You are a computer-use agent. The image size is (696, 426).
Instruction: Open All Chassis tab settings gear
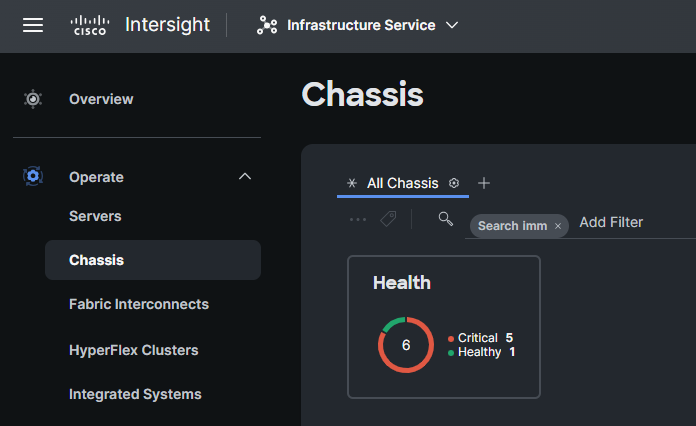[x=454, y=183]
